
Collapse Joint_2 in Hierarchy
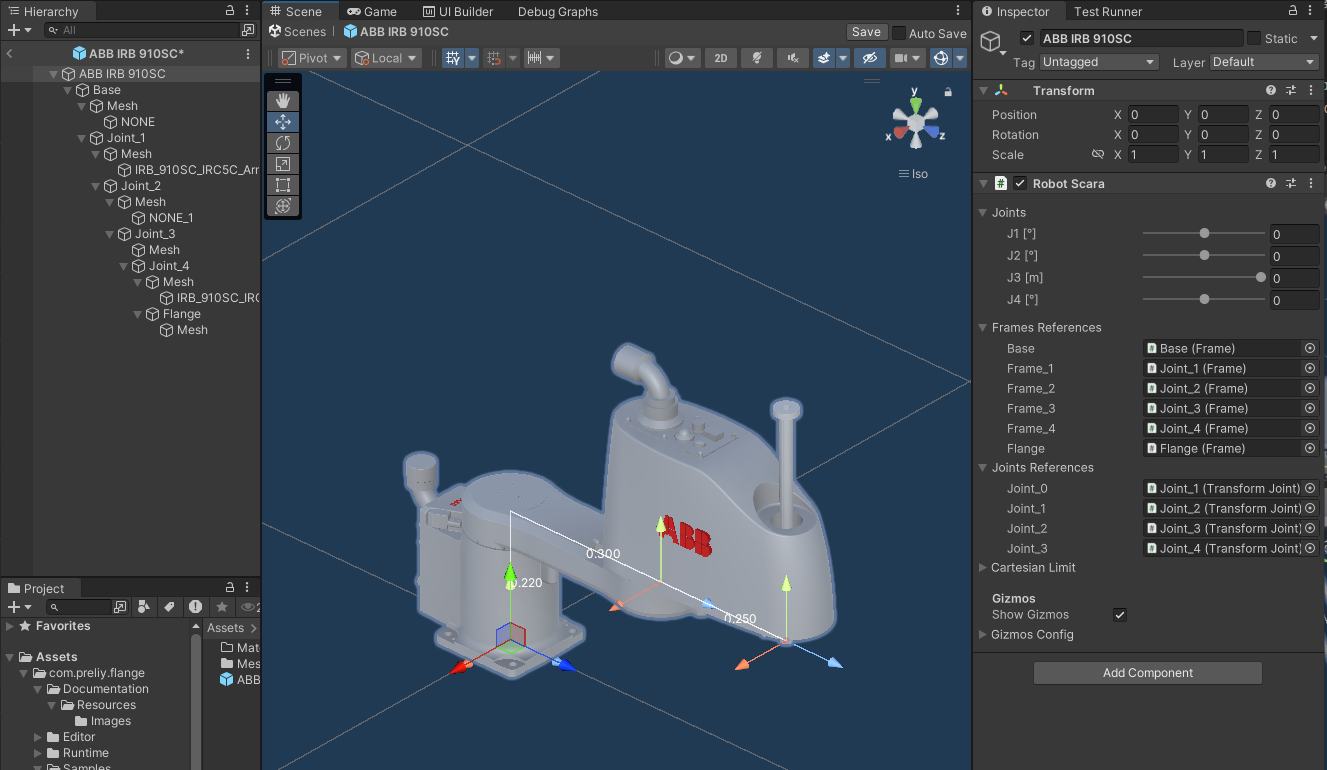coord(97,186)
